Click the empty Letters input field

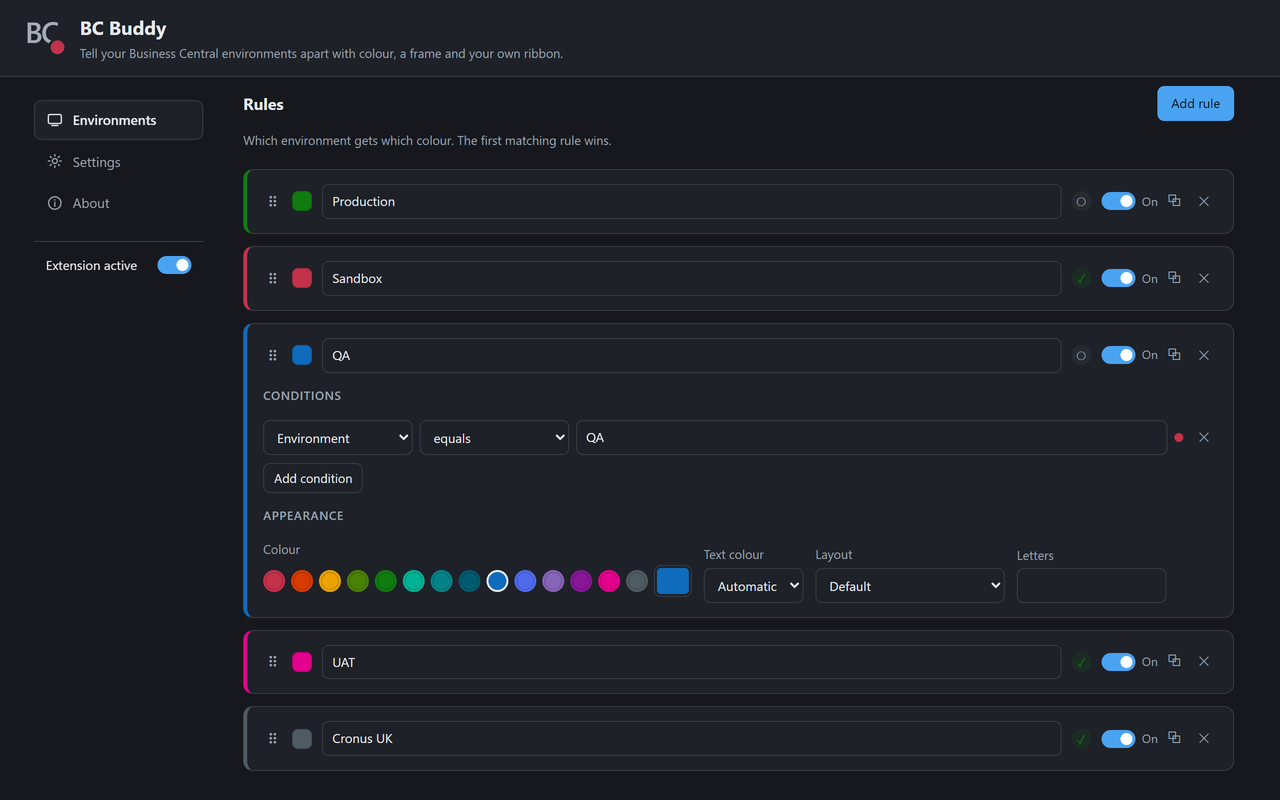(1091, 586)
